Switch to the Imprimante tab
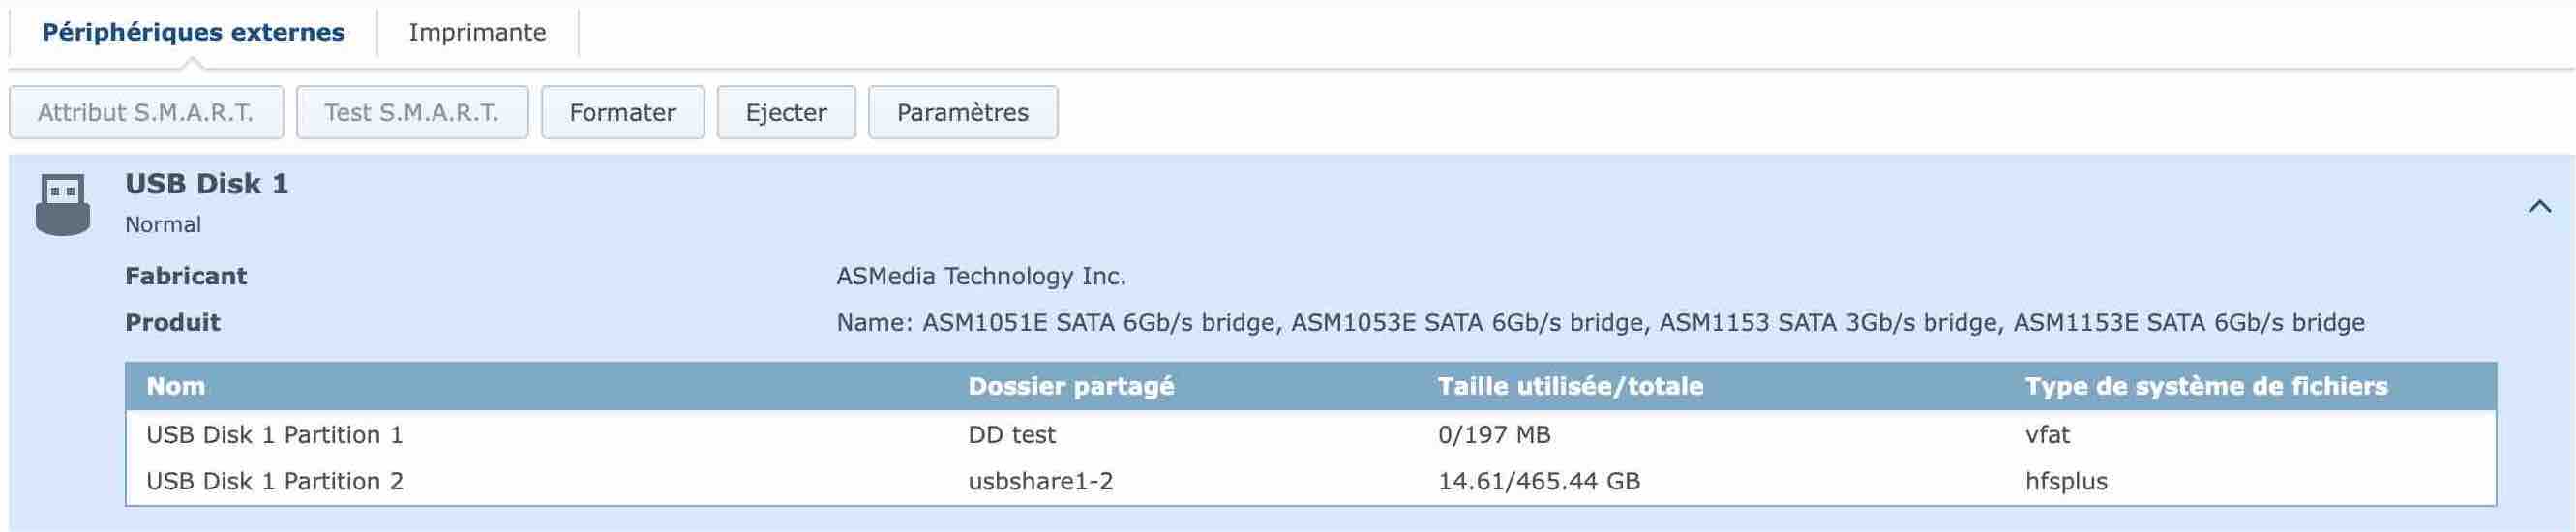Viewport: 2576px width, 532px height. (477, 33)
